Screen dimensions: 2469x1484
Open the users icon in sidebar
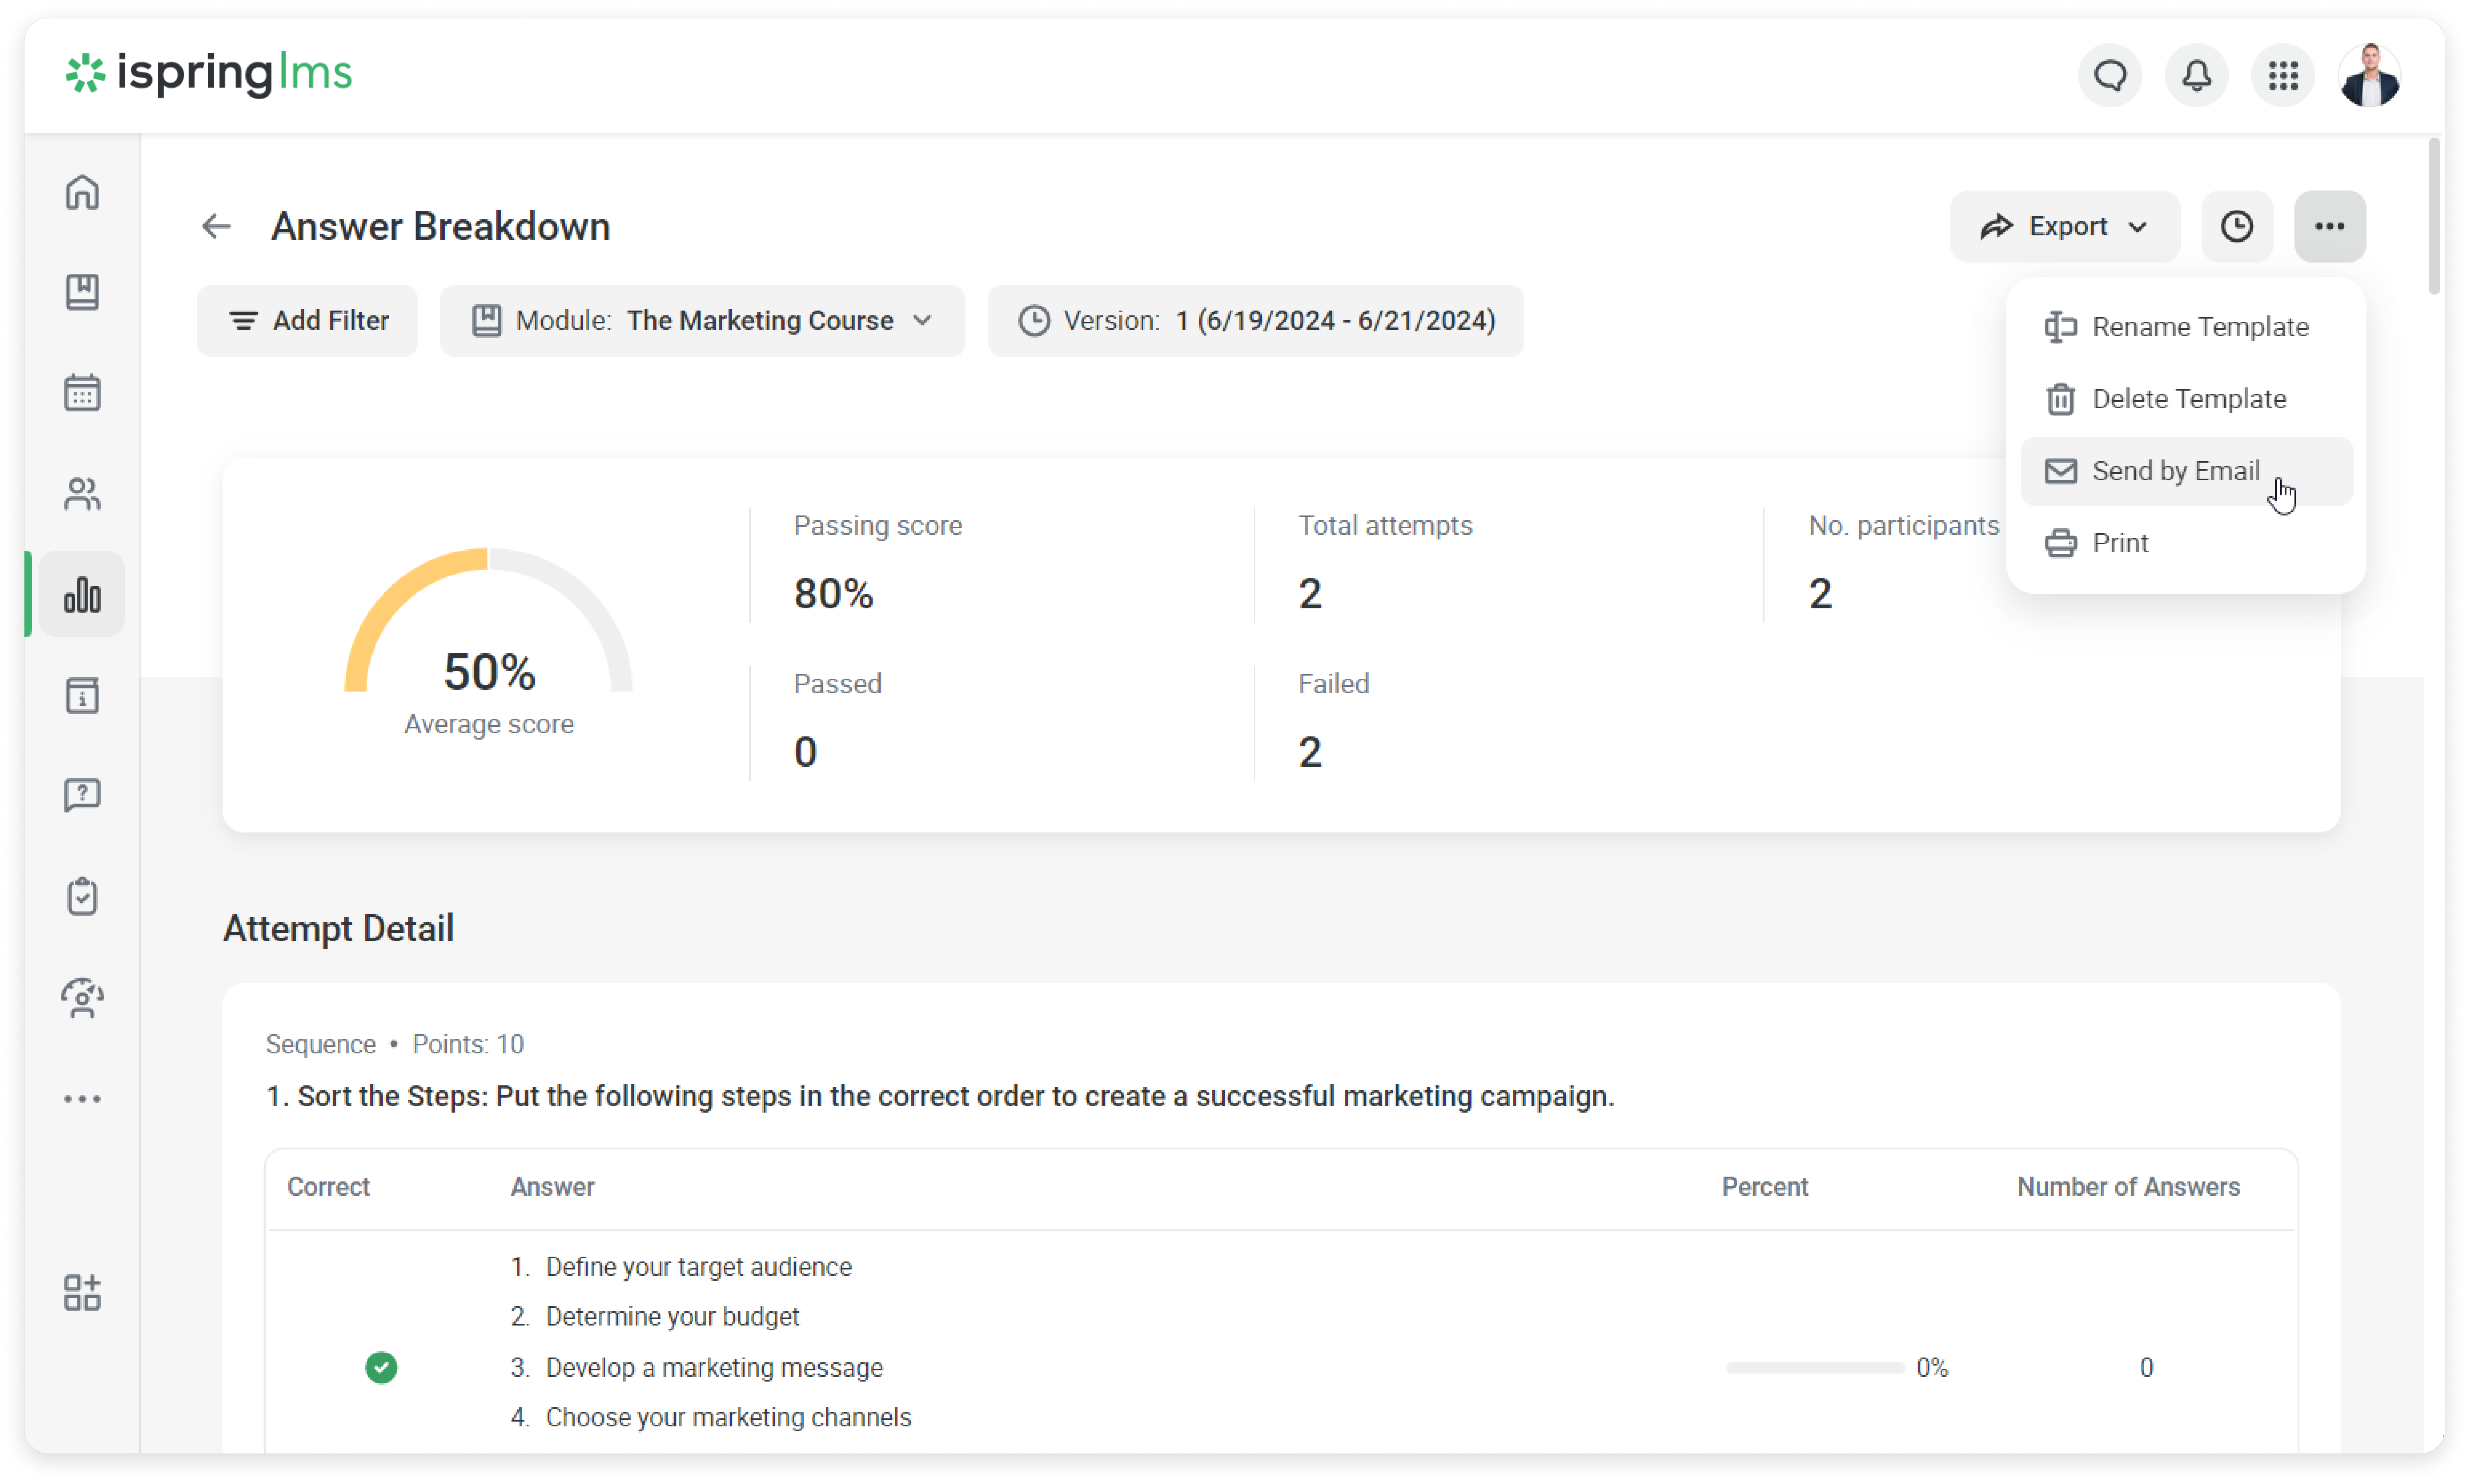82,493
